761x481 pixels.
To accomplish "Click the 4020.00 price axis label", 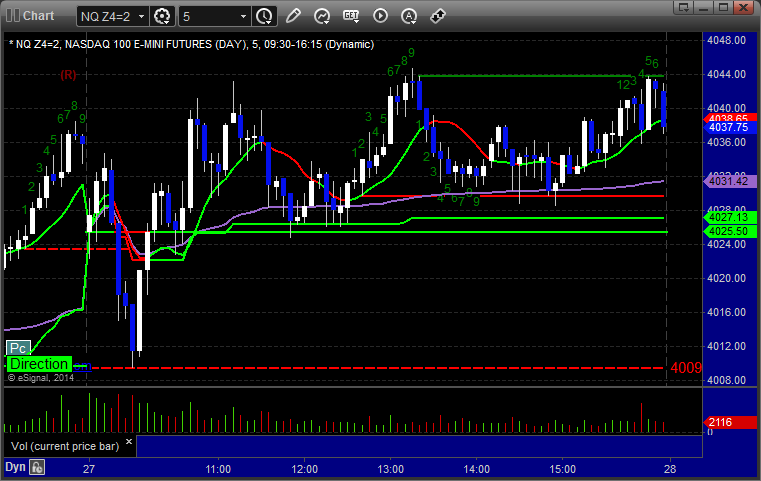I will pos(727,278).
